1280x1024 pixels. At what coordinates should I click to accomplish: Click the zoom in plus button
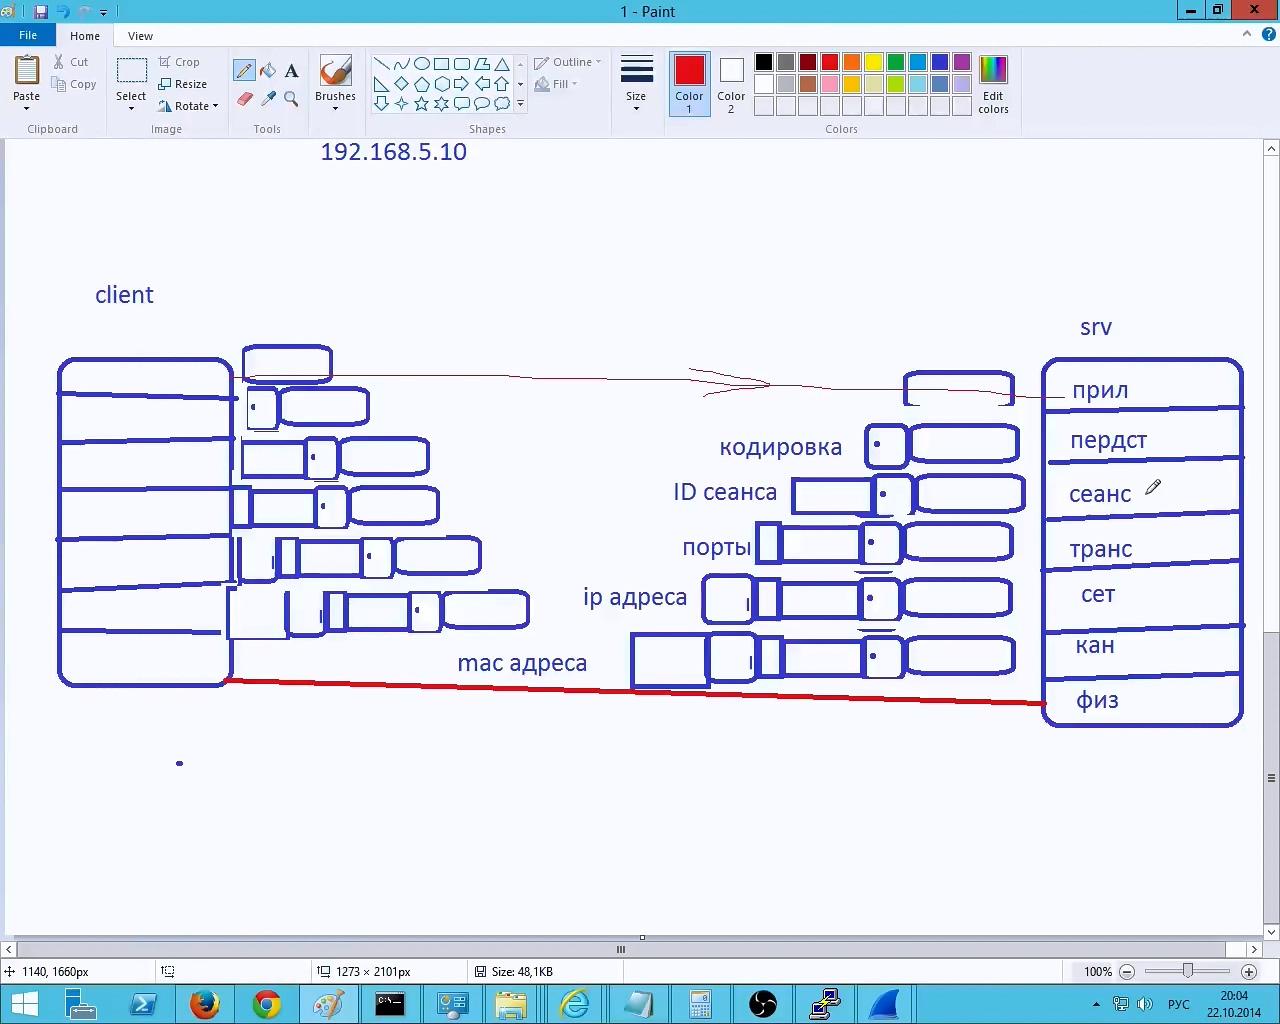1248,971
